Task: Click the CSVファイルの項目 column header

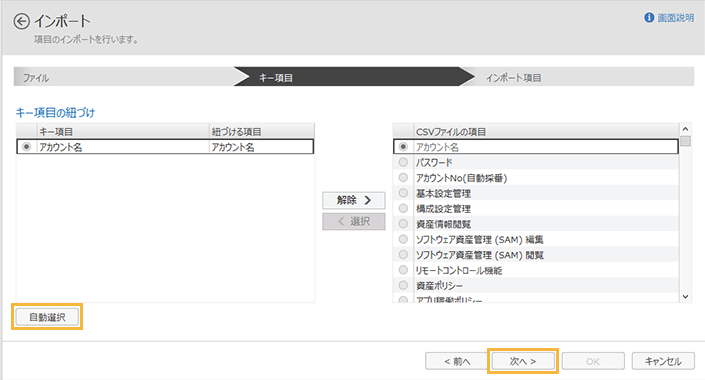Action: [546, 131]
